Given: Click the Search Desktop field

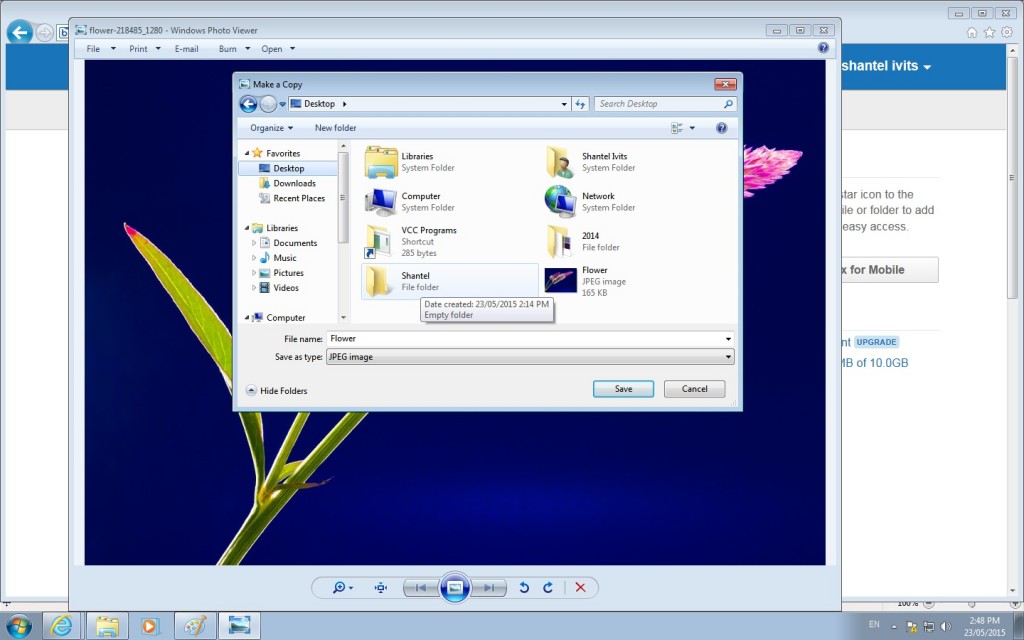Looking at the screenshot, I should click(665, 104).
